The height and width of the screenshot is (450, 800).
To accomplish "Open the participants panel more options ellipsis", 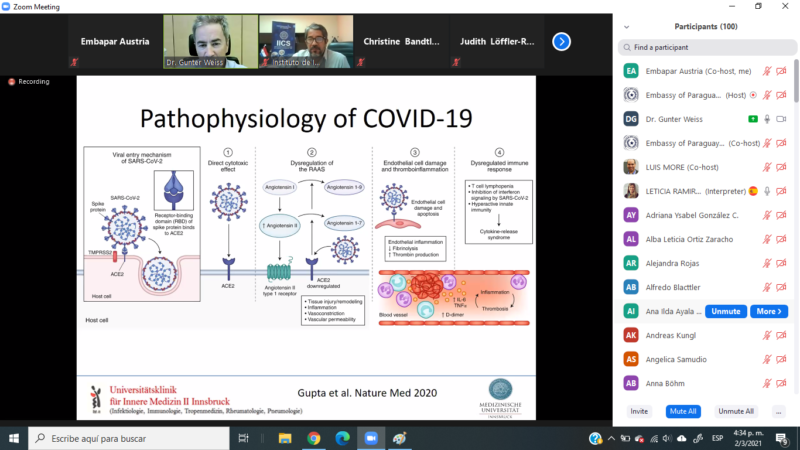I will coord(778,411).
